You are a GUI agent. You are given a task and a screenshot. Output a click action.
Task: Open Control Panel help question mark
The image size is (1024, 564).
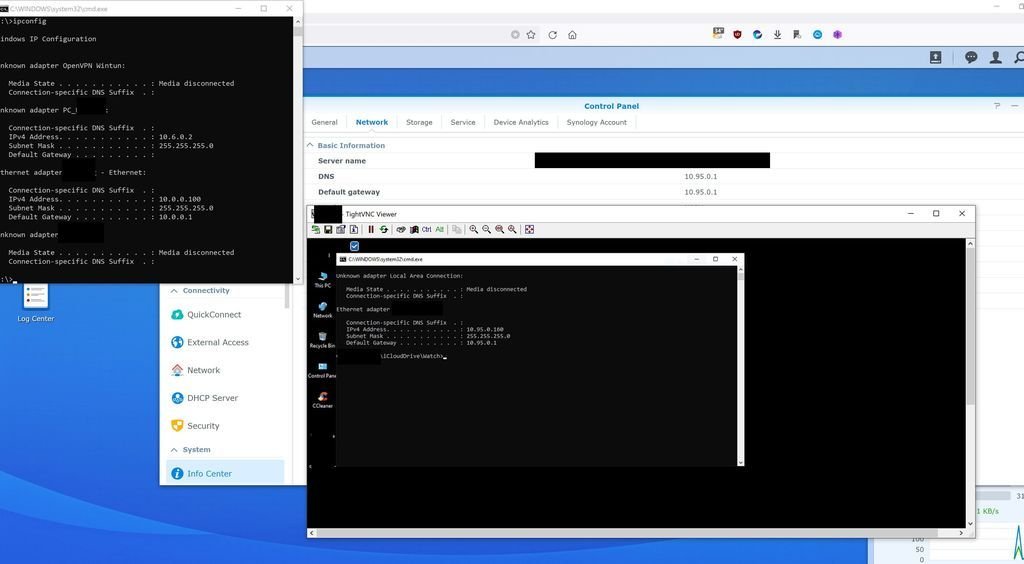(x=997, y=106)
